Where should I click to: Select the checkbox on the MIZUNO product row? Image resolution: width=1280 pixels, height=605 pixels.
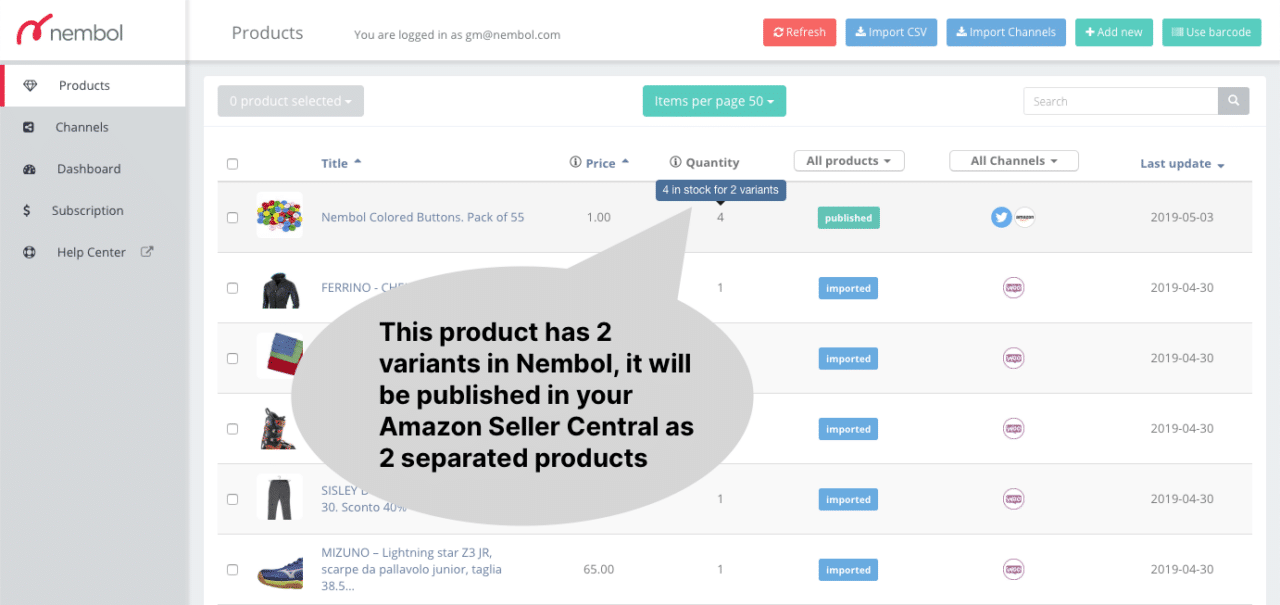tap(232, 569)
